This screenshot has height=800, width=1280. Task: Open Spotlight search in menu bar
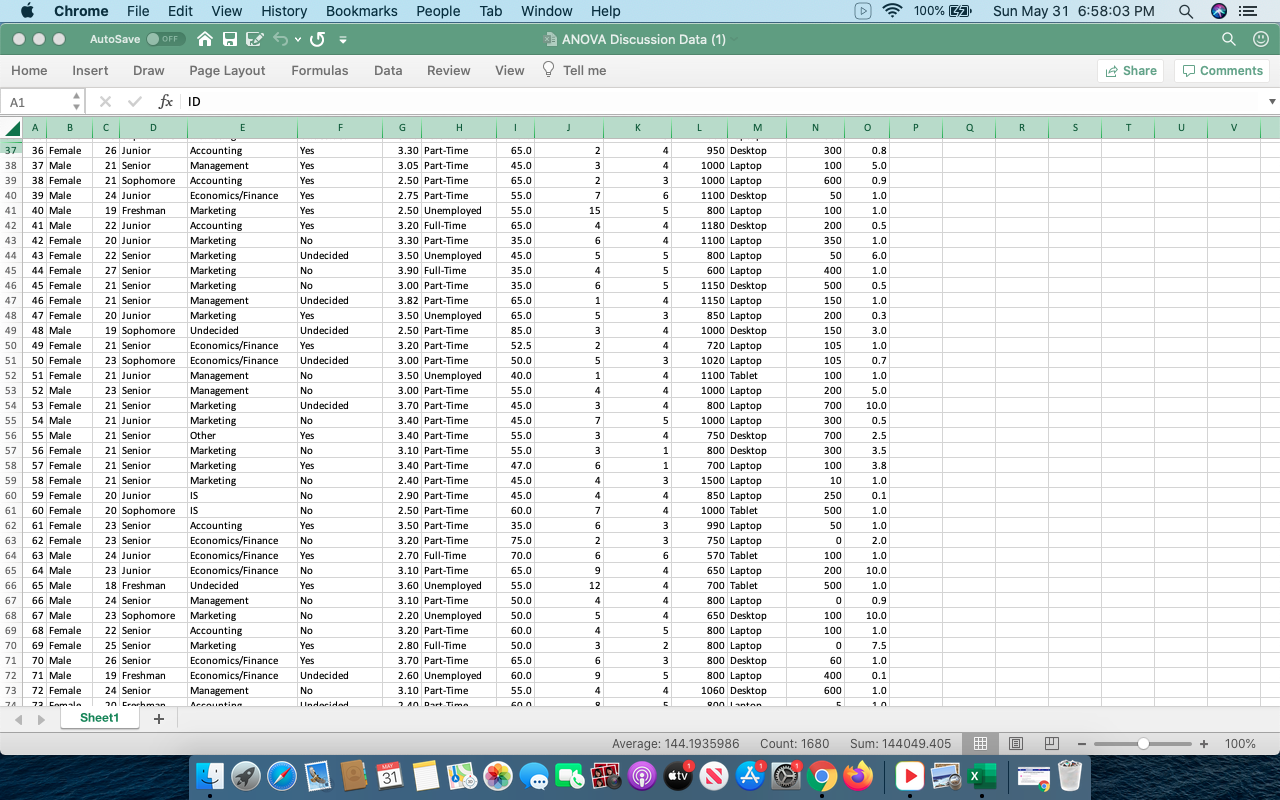pyautogui.click(x=1186, y=11)
